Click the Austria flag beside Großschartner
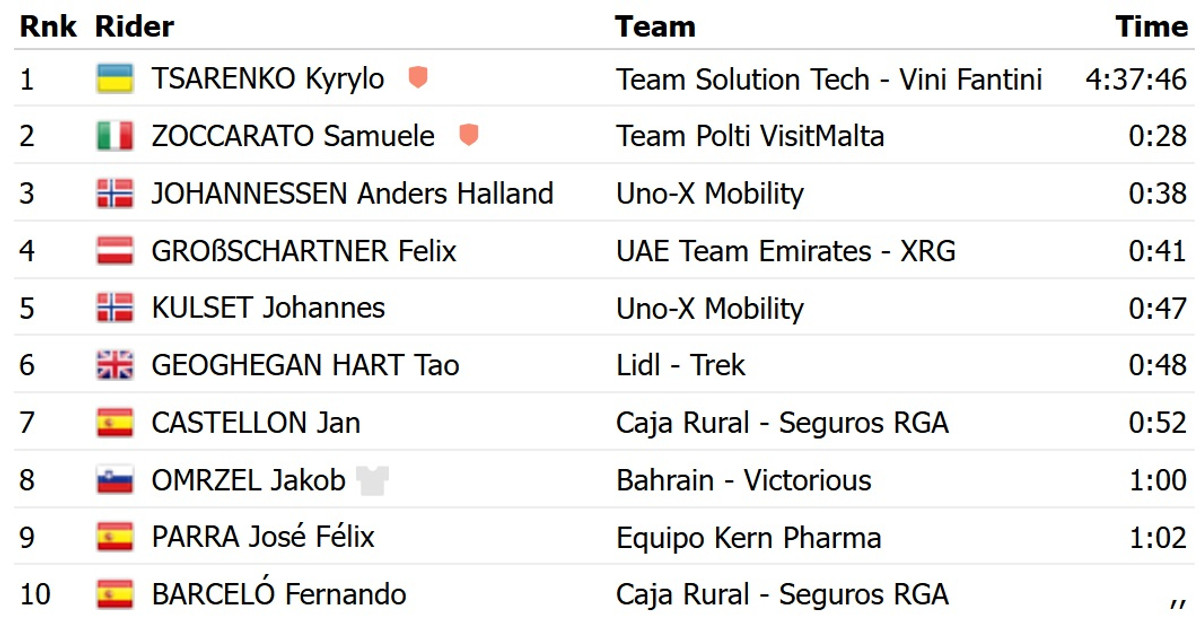Image resolution: width=1200 pixels, height=620 pixels. (x=115, y=250)
